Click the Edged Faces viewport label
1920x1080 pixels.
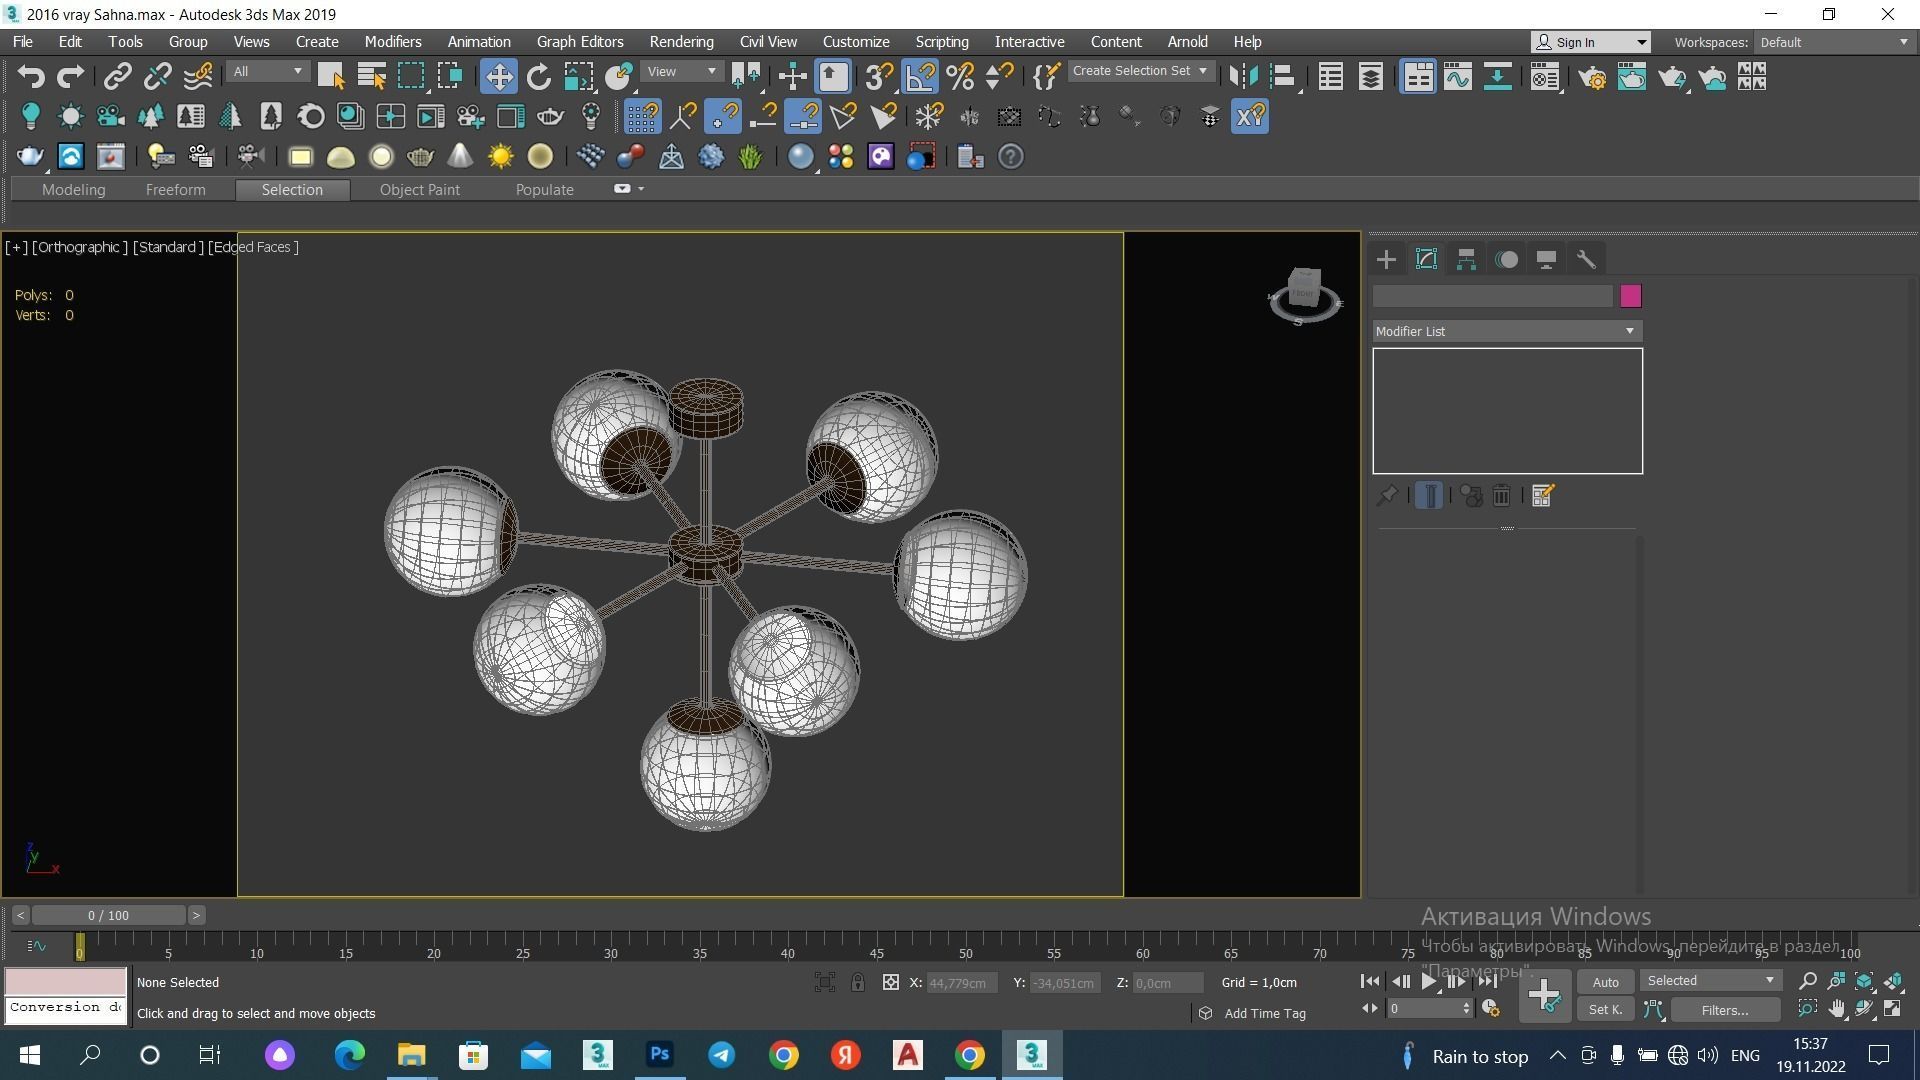click(x=253, y=247)
